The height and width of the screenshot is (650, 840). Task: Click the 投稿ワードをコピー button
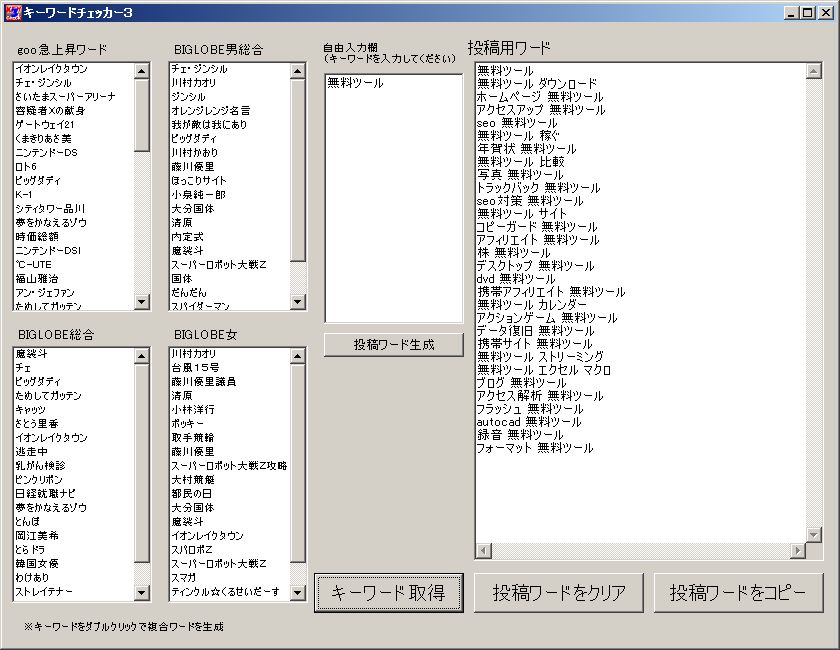pos(738,593)
